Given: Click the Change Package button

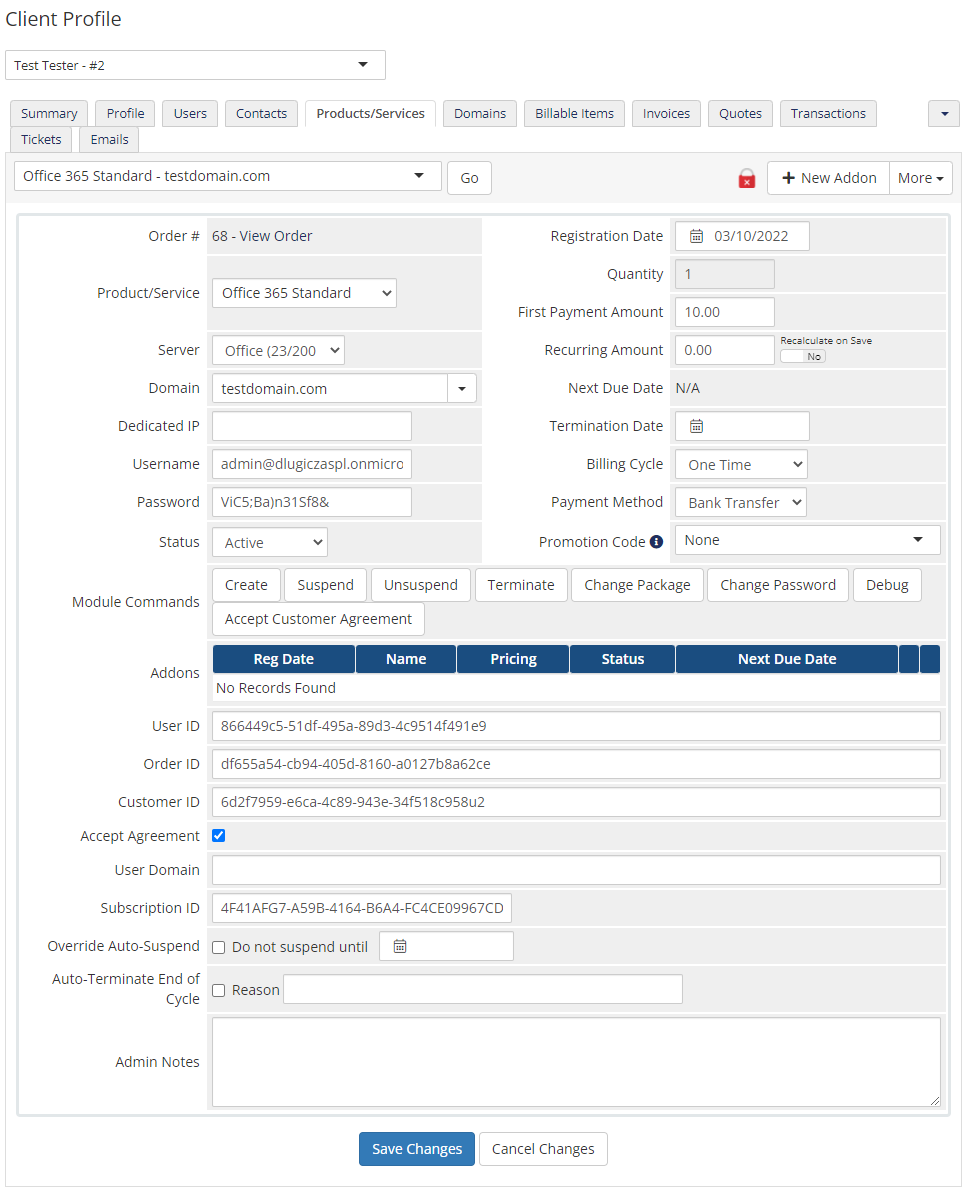Looking at the screenshot, I should 637,585.
